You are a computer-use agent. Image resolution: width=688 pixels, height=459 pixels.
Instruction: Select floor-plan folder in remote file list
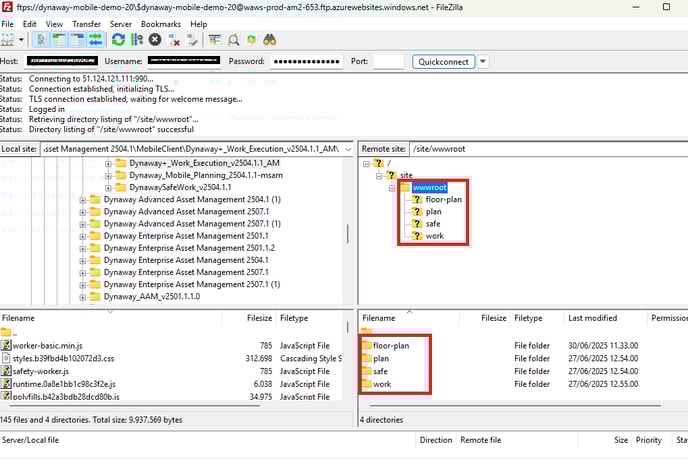point(391,346)
